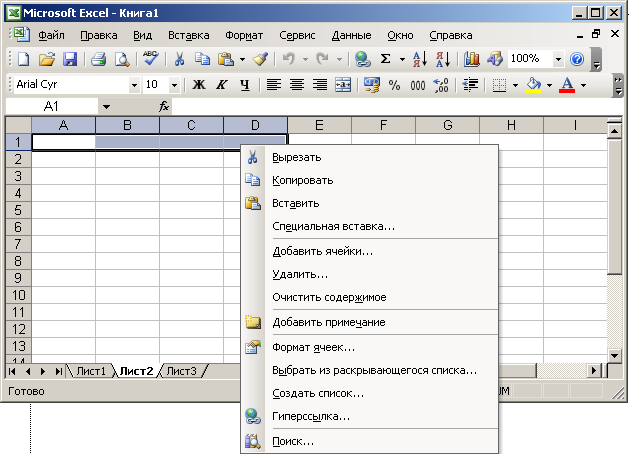Image resolution: width=629 pixels, height=454 pixels.
Task: Select row 5 header
Action: (x=18, y=210)
